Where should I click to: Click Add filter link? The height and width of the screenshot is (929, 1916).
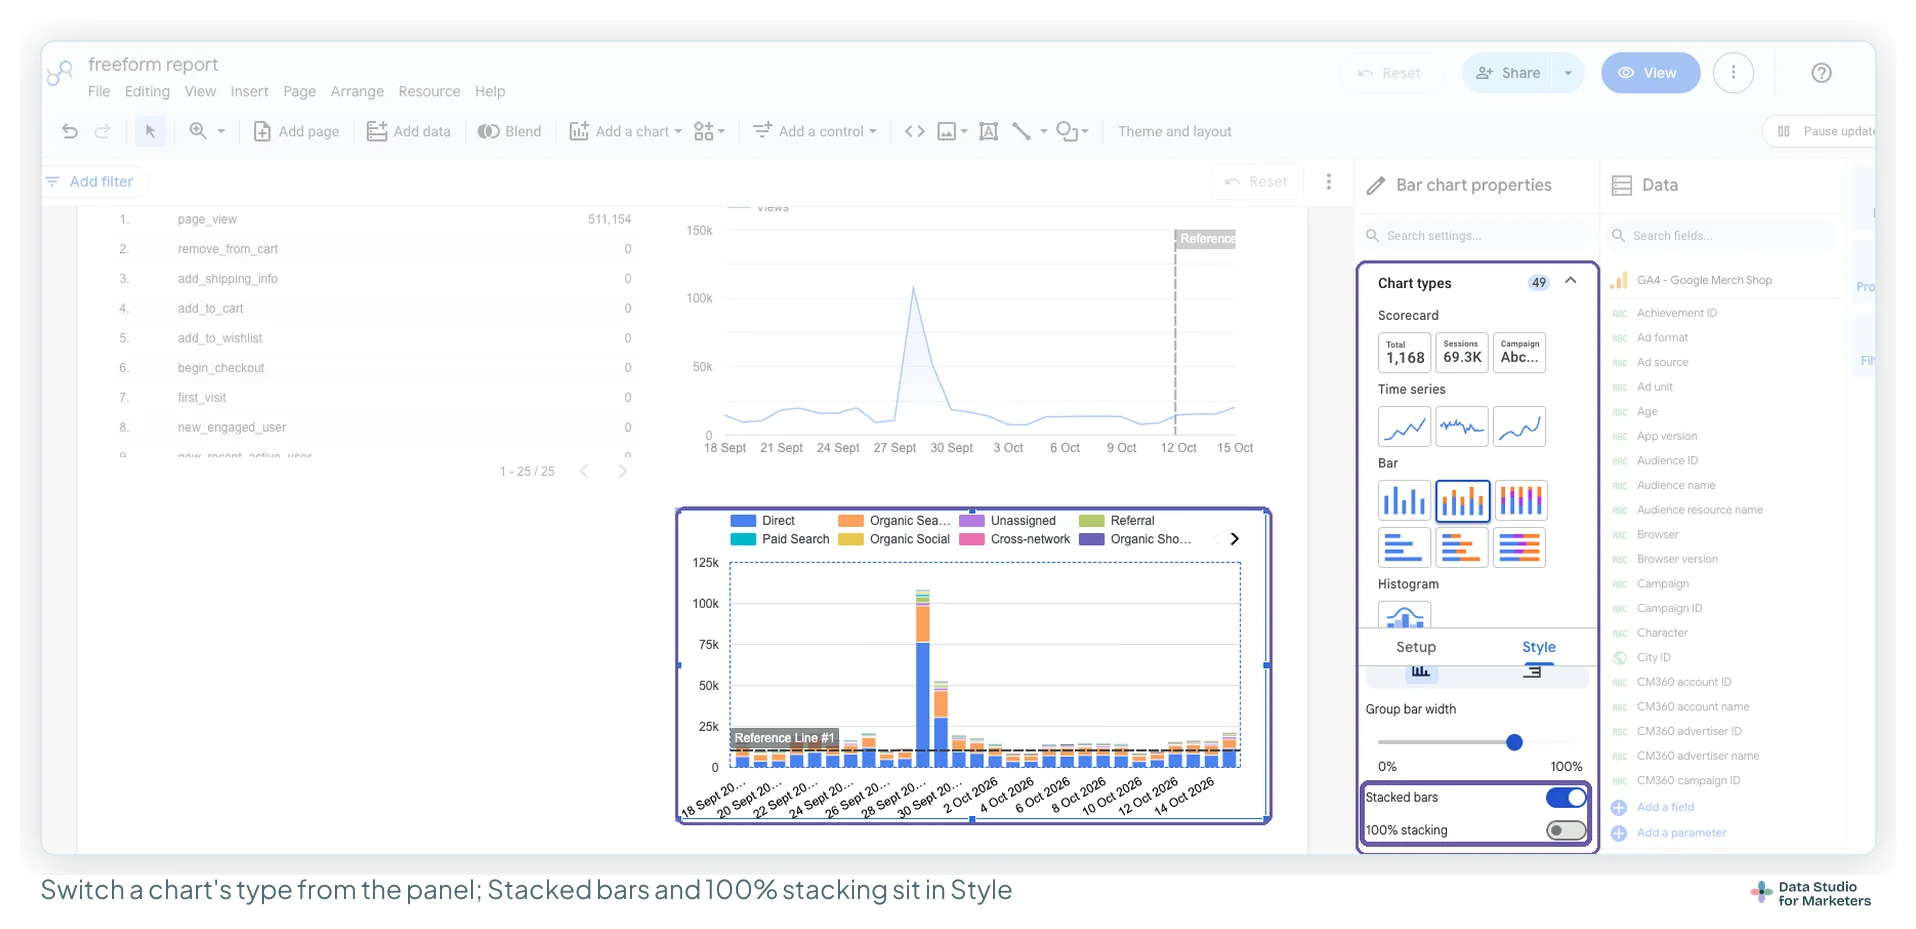tap(90, 181)
